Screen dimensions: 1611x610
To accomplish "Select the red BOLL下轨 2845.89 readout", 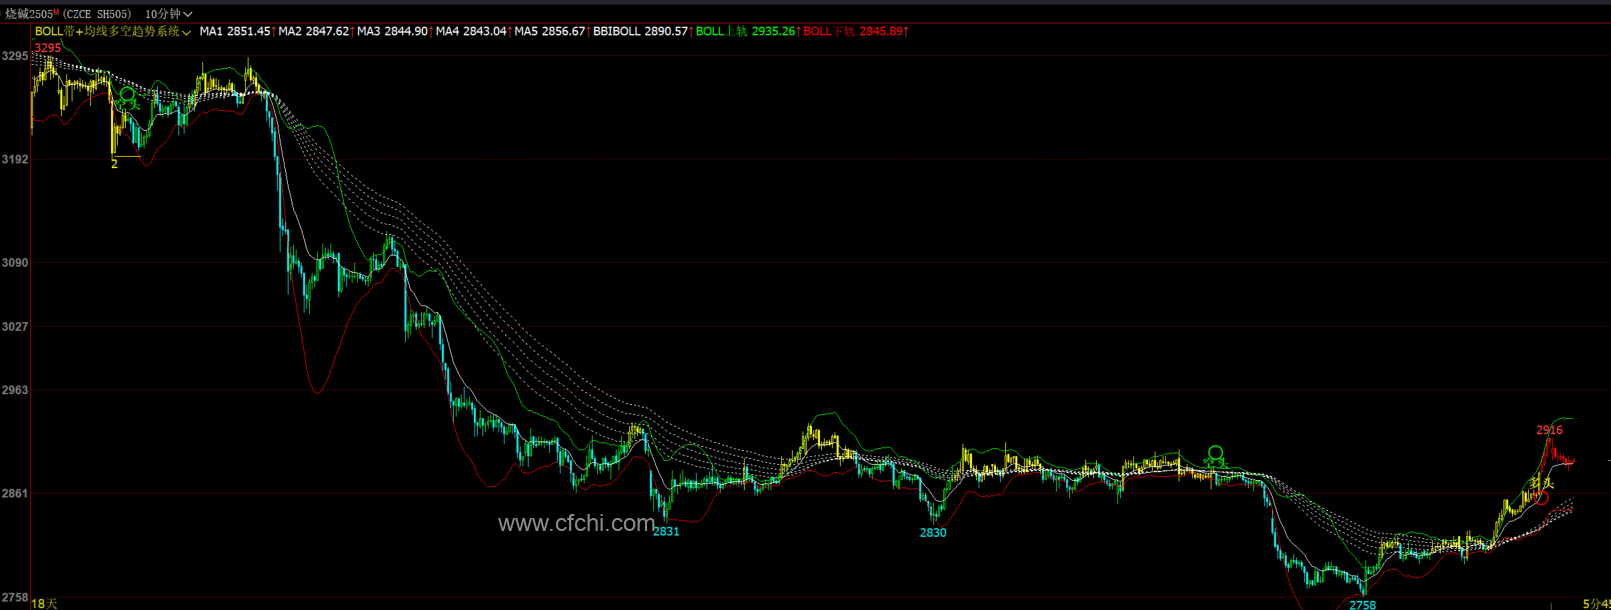I will click(854, 32).
